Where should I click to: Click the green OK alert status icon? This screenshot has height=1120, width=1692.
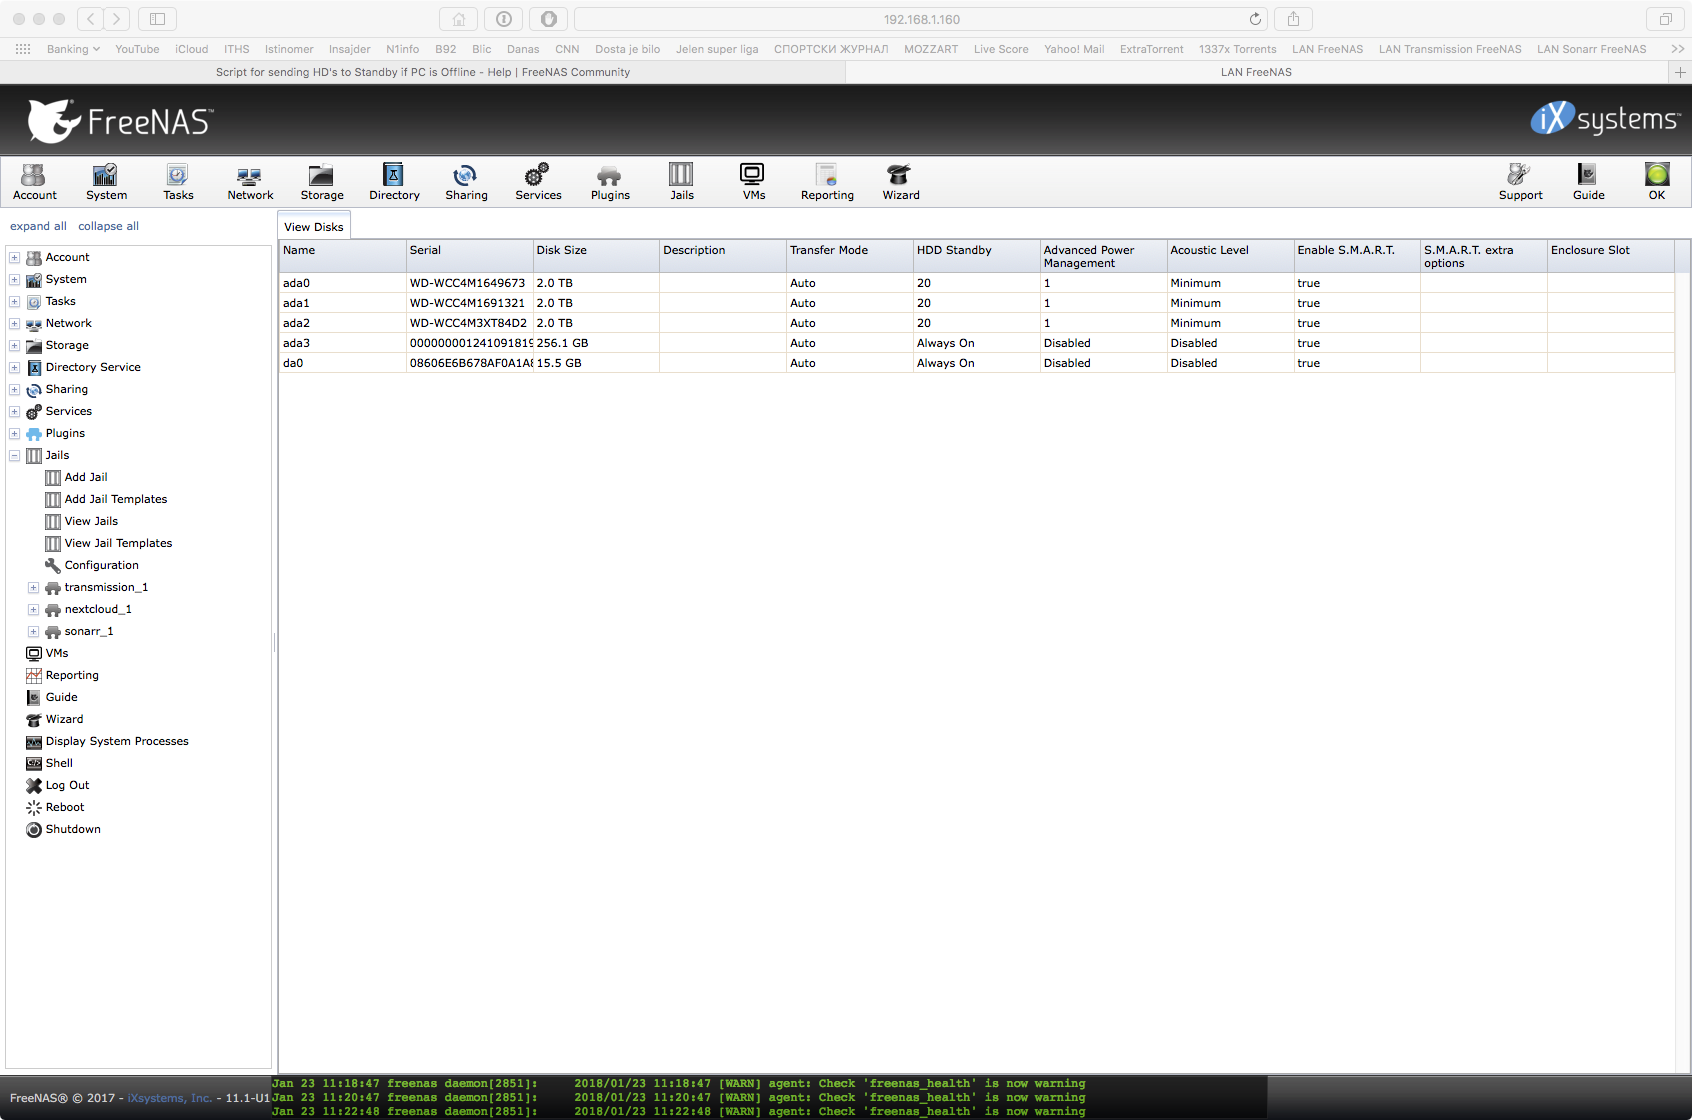(1657, 175)
